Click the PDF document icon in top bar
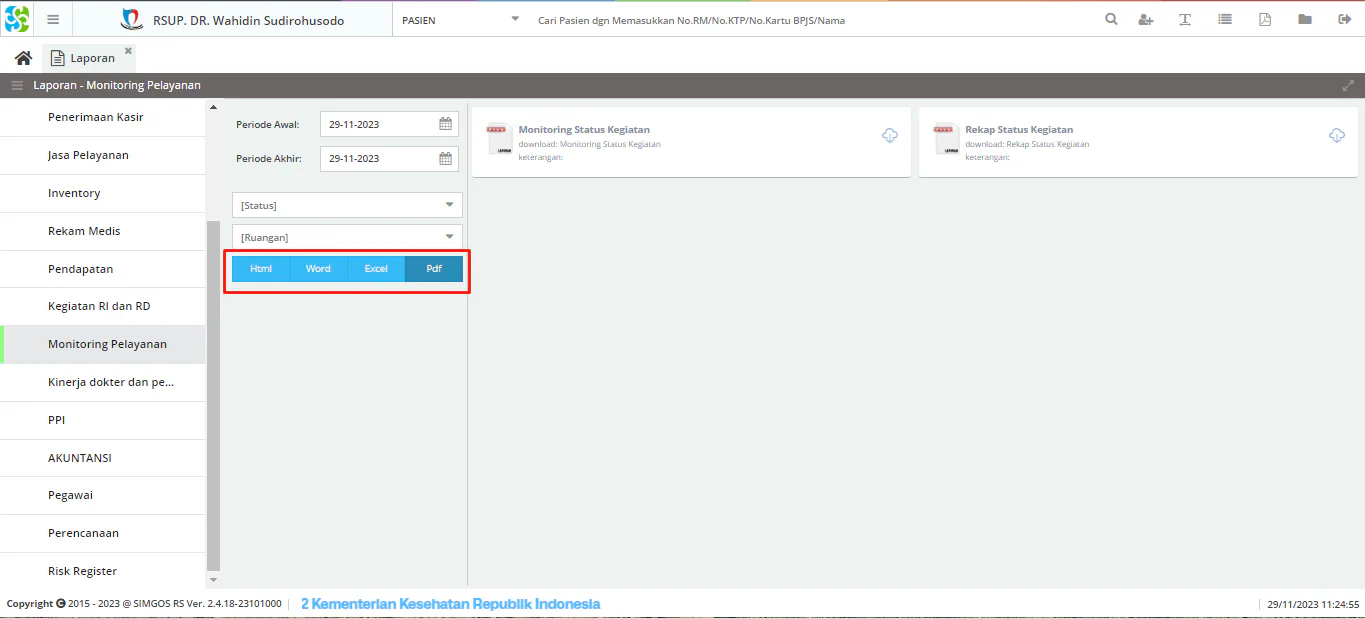Viewport: 1365px width, 619px height. click(x=1265, y=19)
